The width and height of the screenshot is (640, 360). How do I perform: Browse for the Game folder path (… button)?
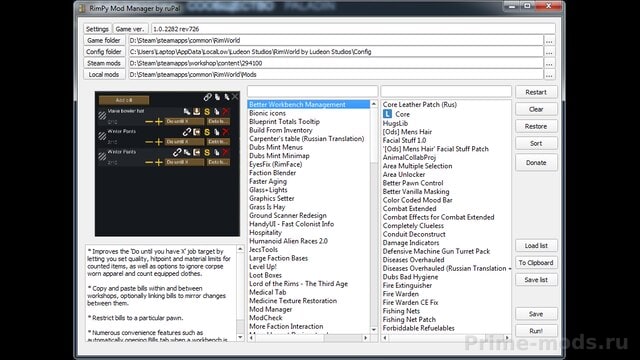click(549, 40)
